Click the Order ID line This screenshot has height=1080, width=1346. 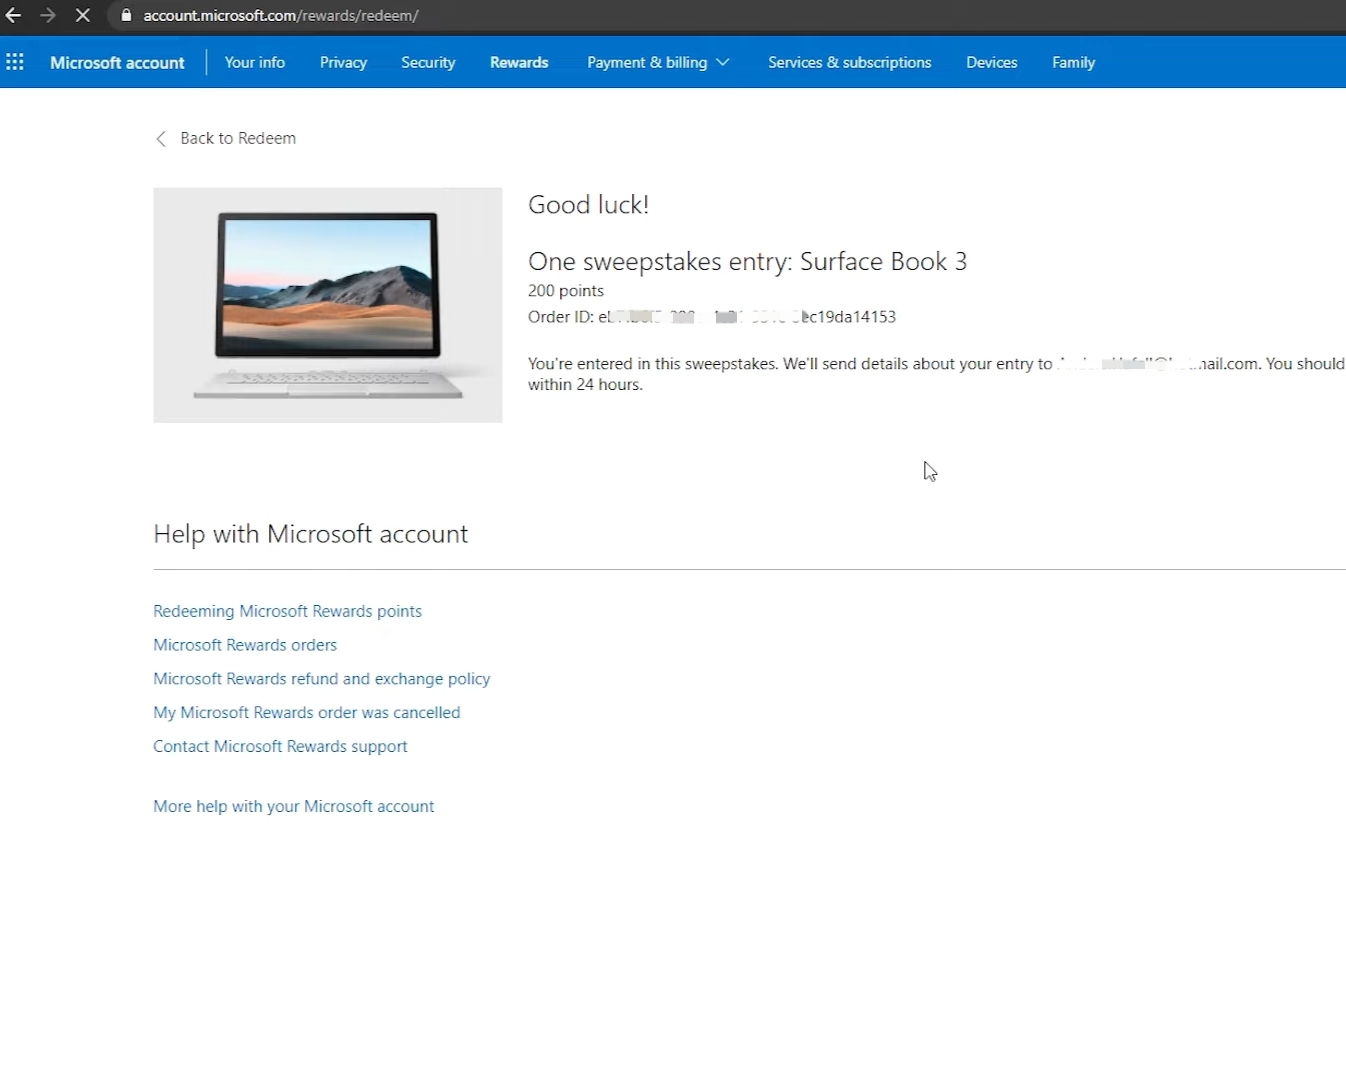pos(712,317)
